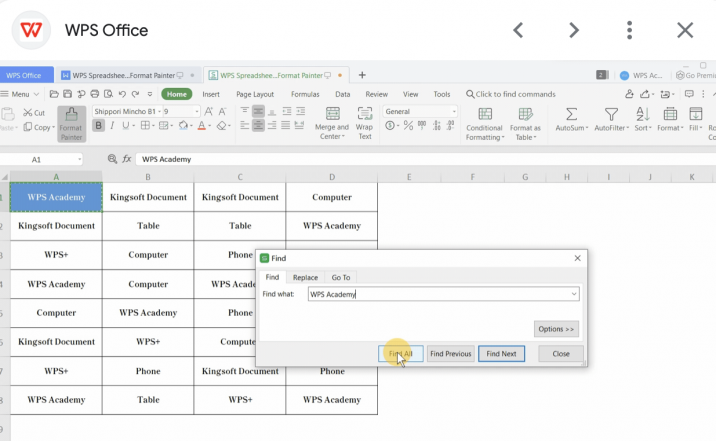Click the AutoFilter funnel icon

tap(611, 115)
